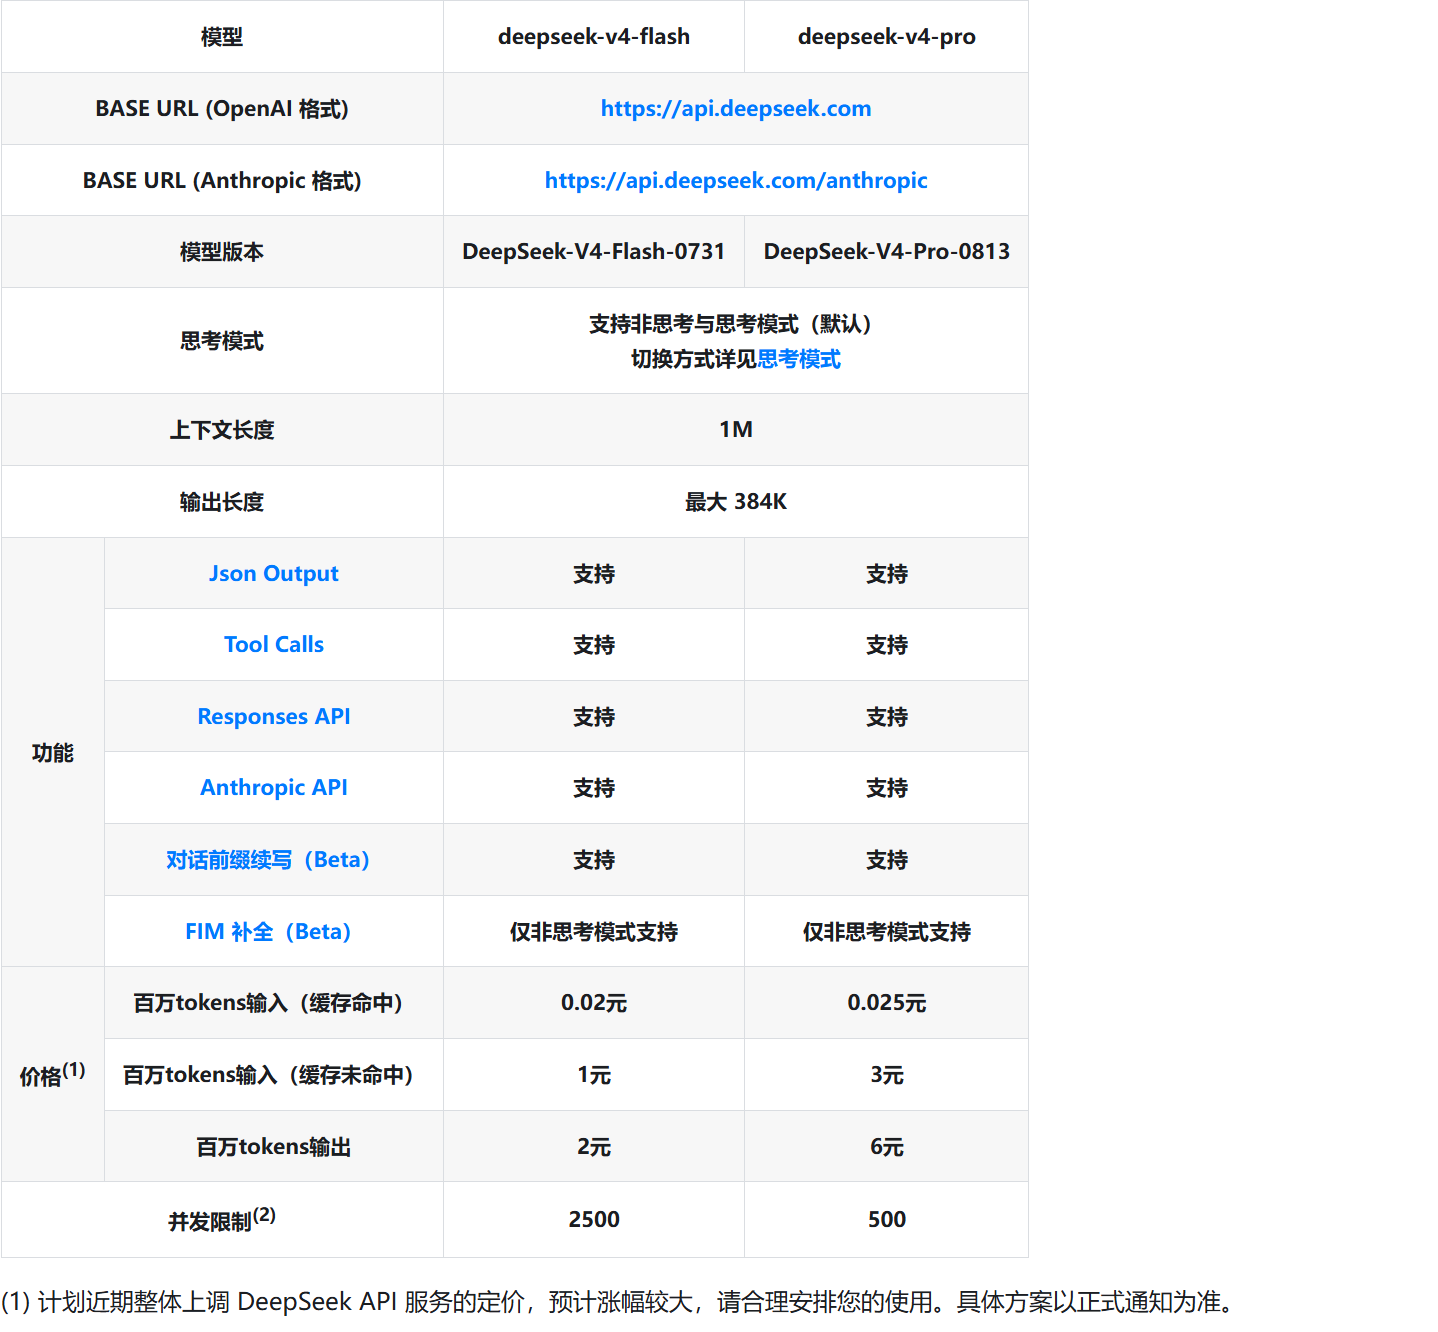
Task: Click 支持 for deepseek-v4-pro in Tool Calls row
Action: (x=887, y=645)
